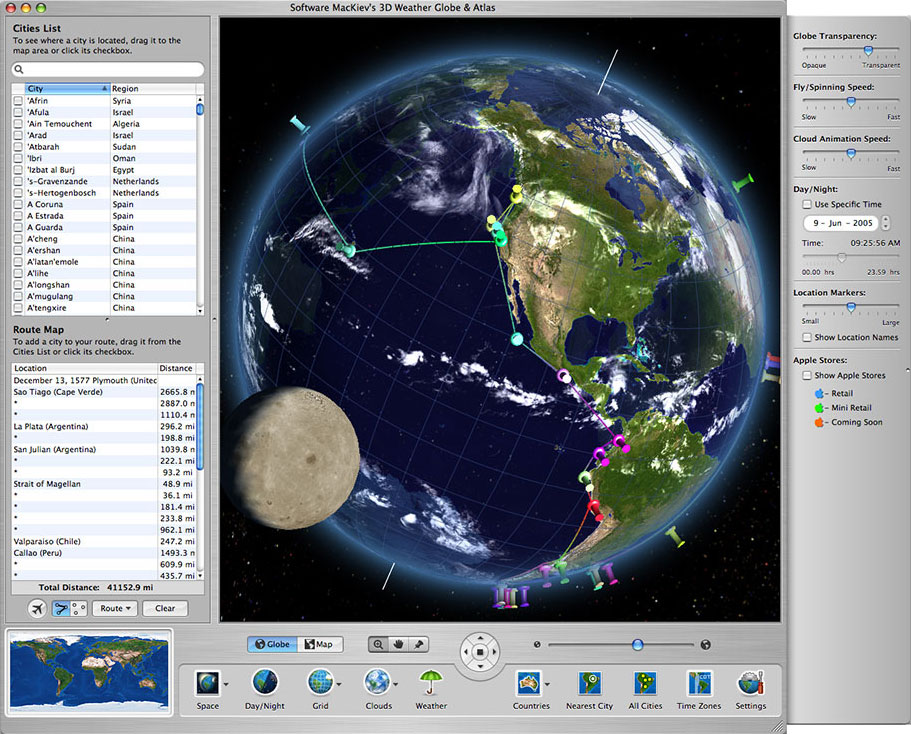
Task: Check the 's-Hertogenbosch city checkbox
Action: (x=18, y=193)
